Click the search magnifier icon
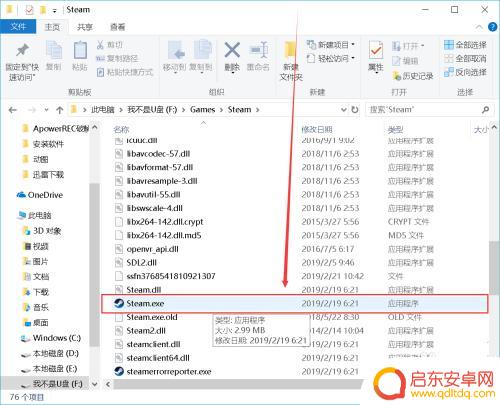The height and width of the screenshot is (405, 500). 486,109
